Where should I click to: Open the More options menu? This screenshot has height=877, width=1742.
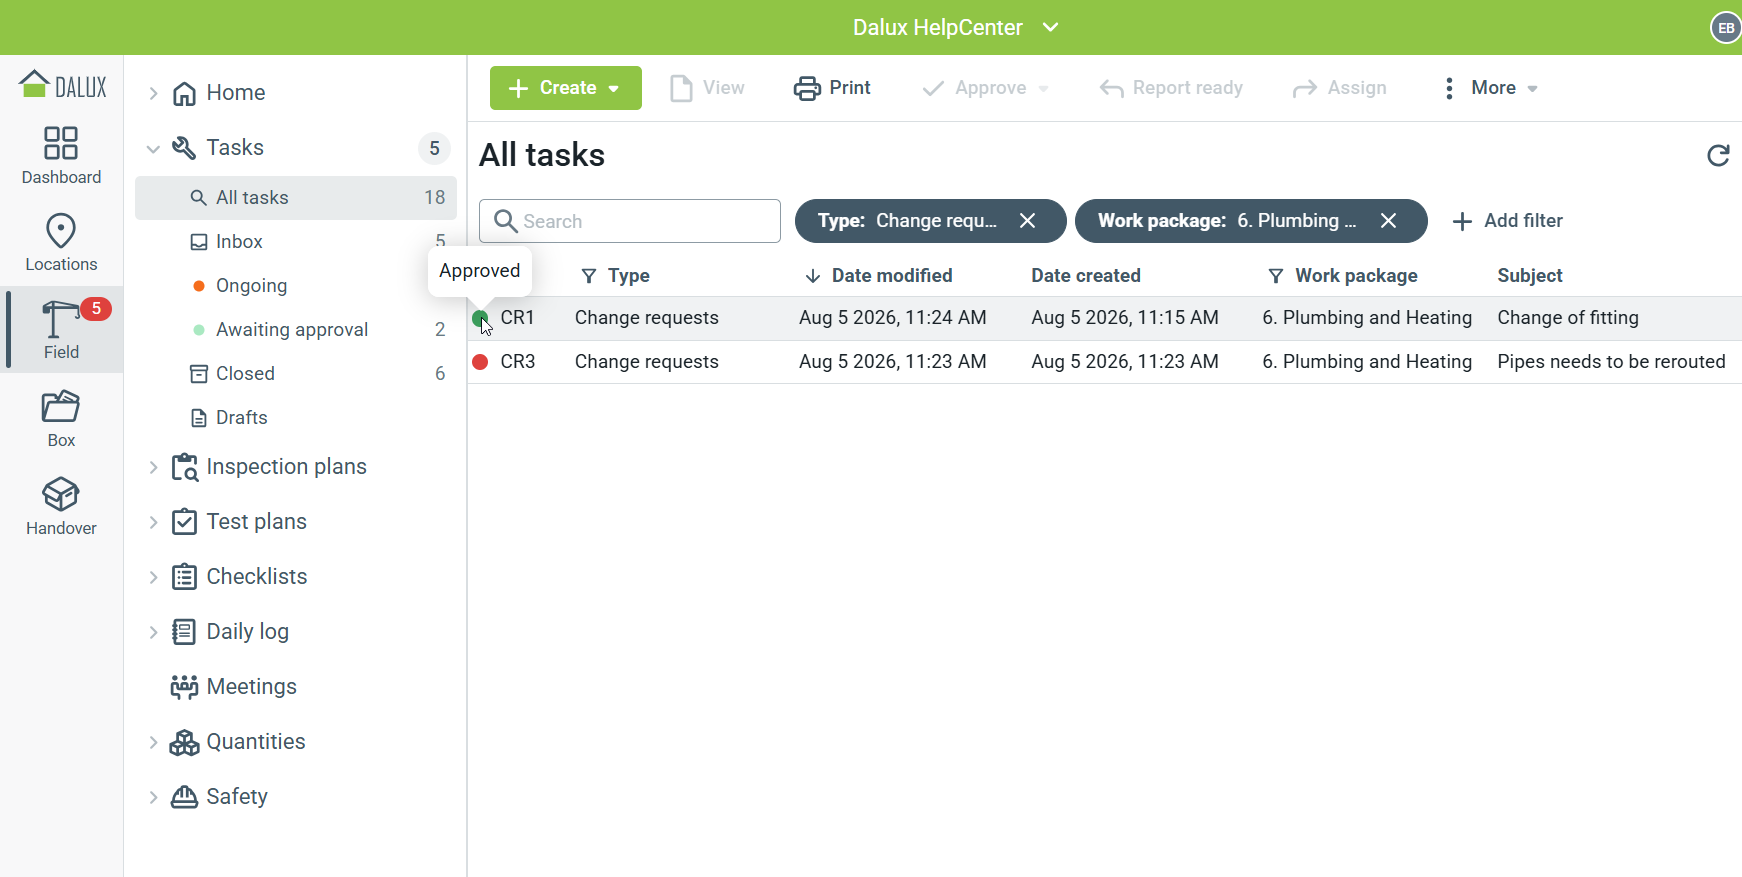1489,88
